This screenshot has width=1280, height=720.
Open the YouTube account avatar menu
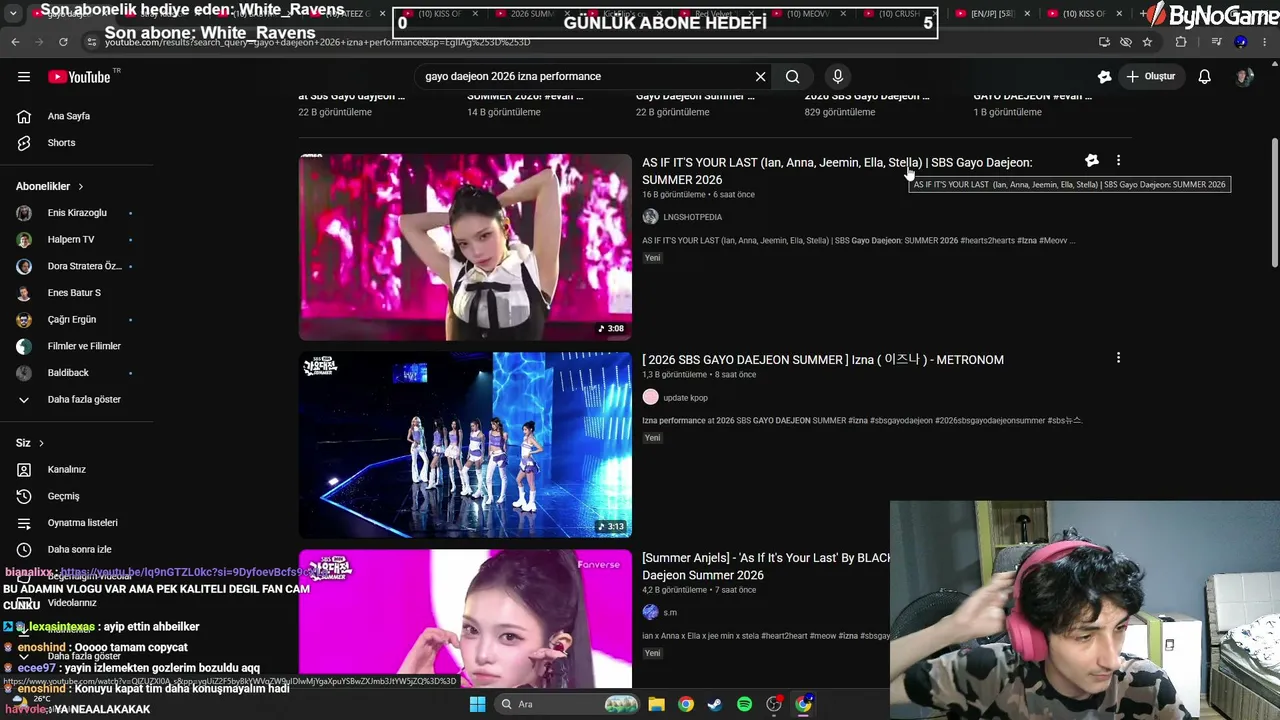(x=1244, y=76)
